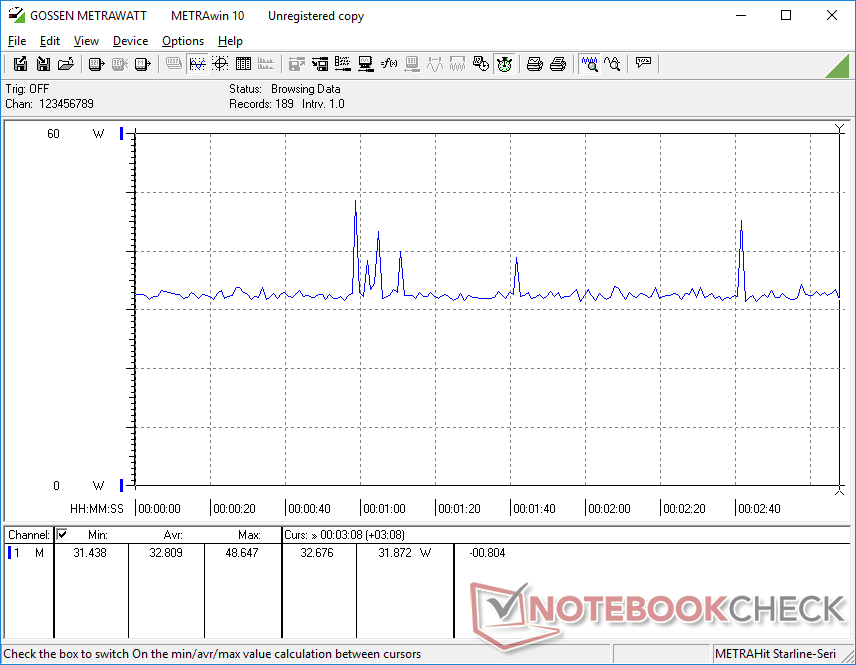
Task: Click the 00:02:40 time axis label
Action: point(759,509)
